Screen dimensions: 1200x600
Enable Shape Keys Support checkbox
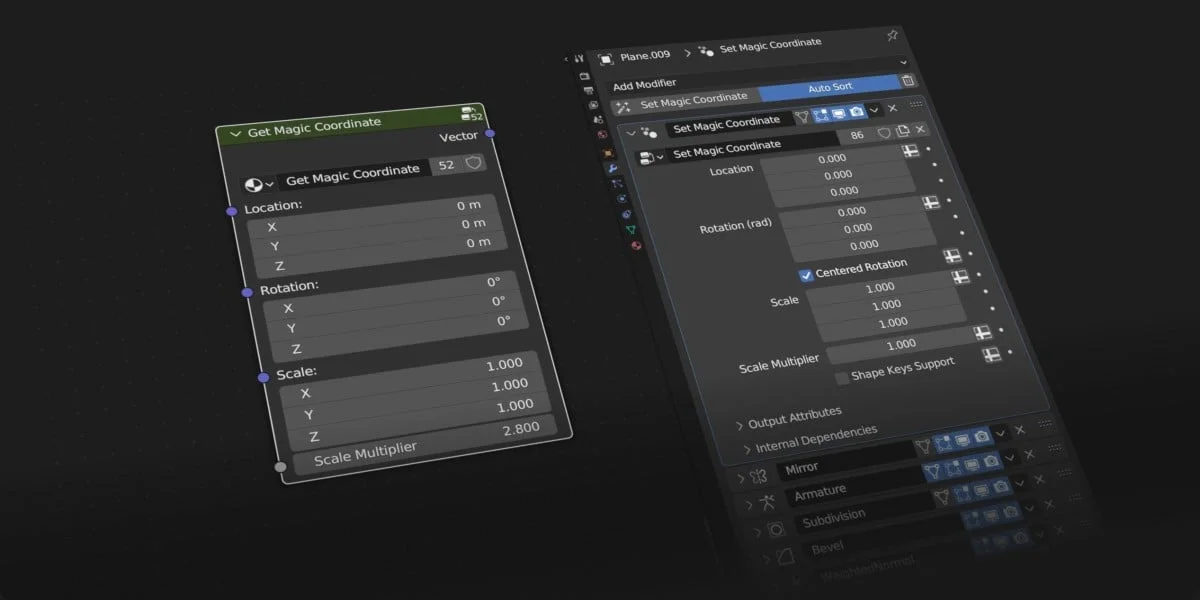point(842,377)
